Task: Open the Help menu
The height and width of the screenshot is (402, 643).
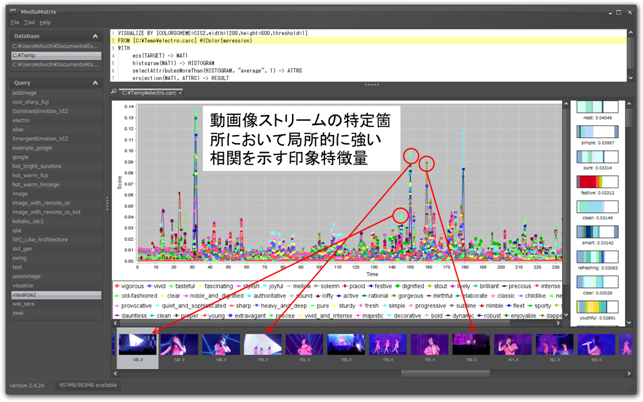Action: coord(45,21)
